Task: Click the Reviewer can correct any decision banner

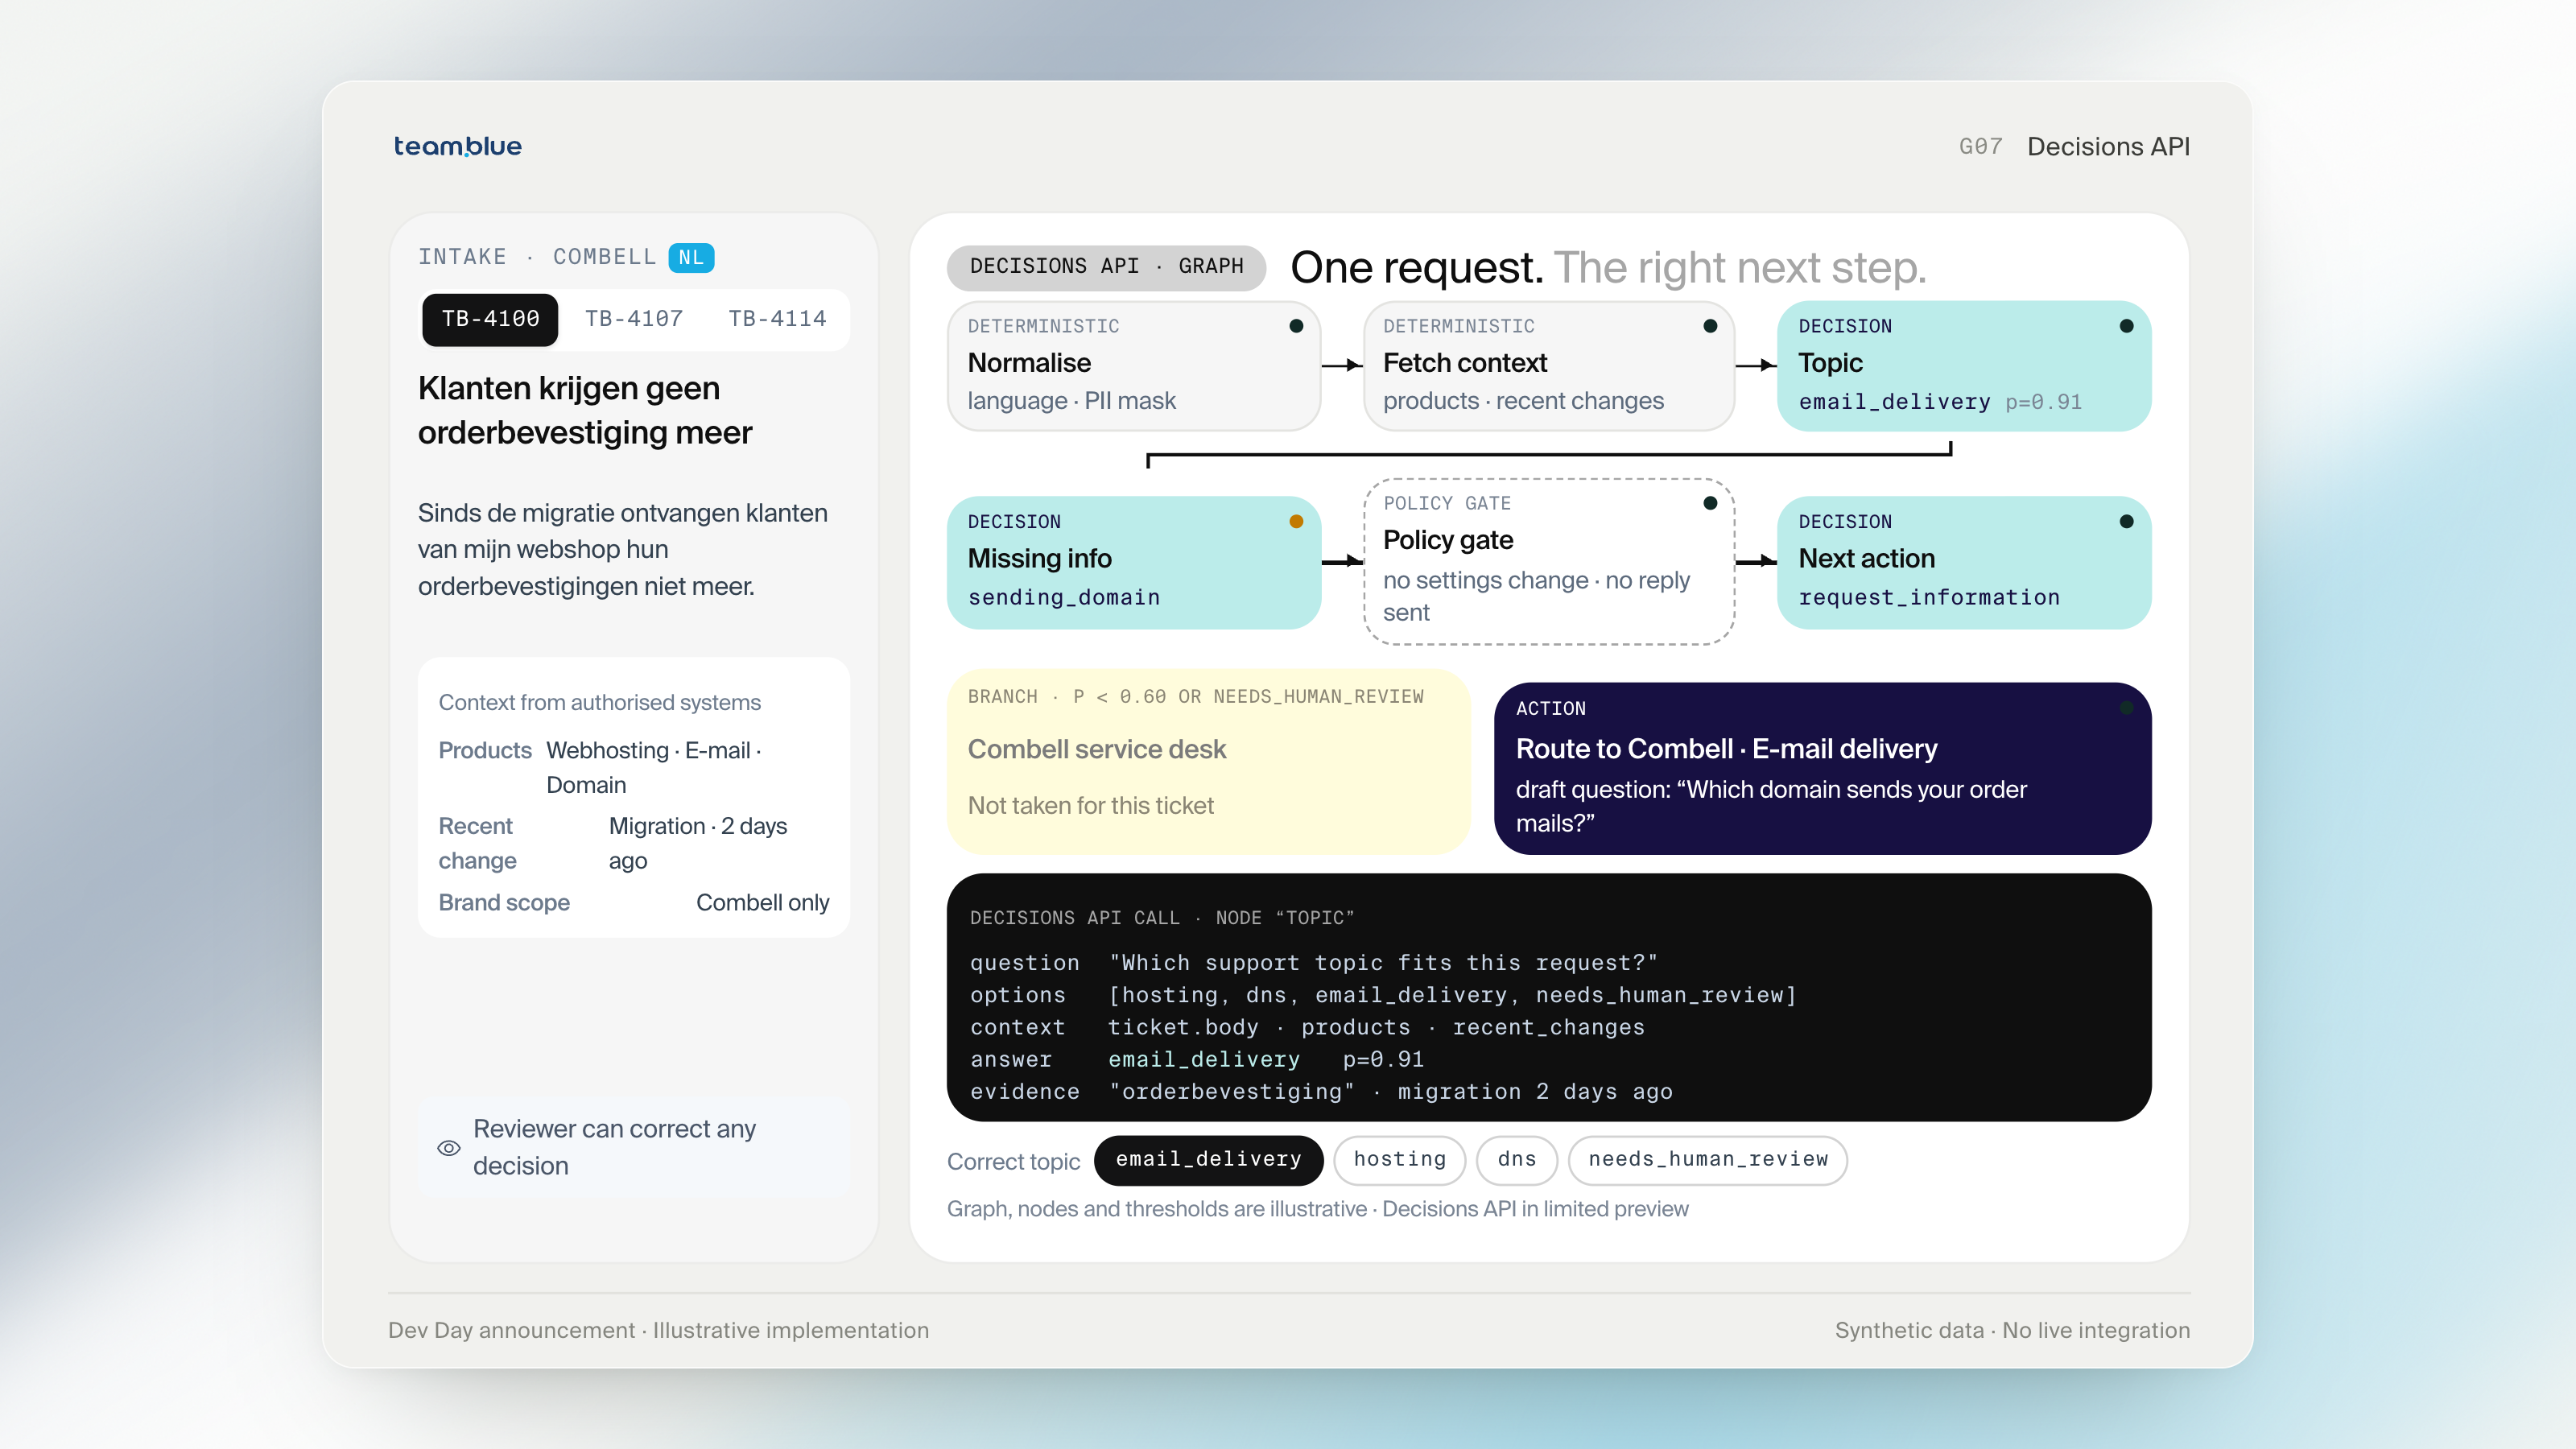Action: coord(633,1147)
